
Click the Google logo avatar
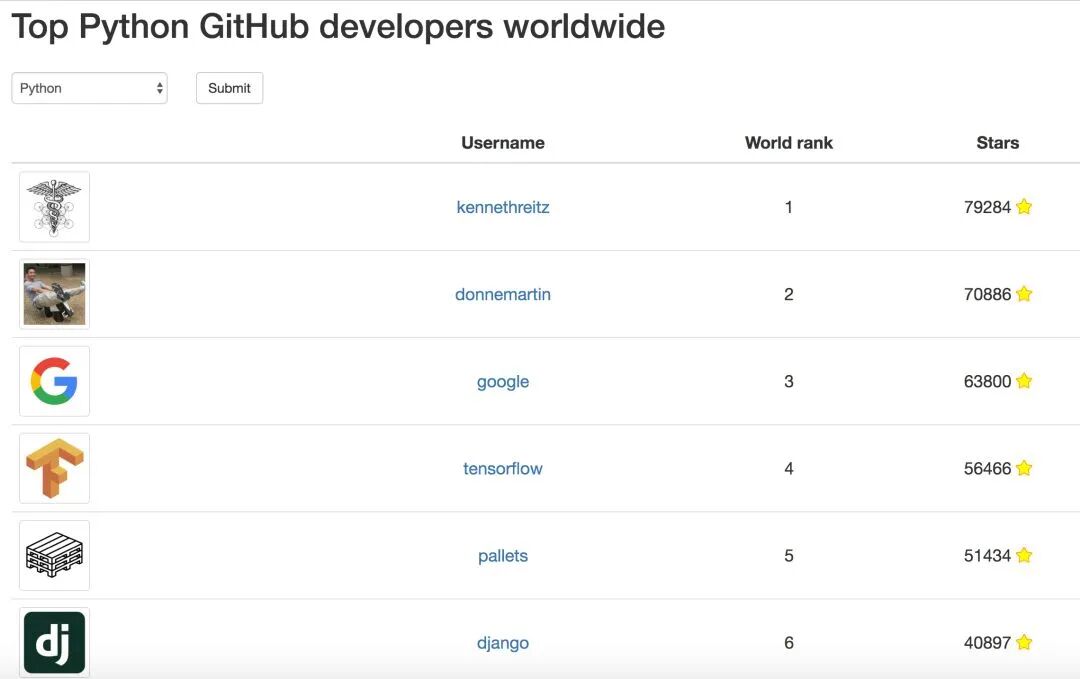[54, 381]
